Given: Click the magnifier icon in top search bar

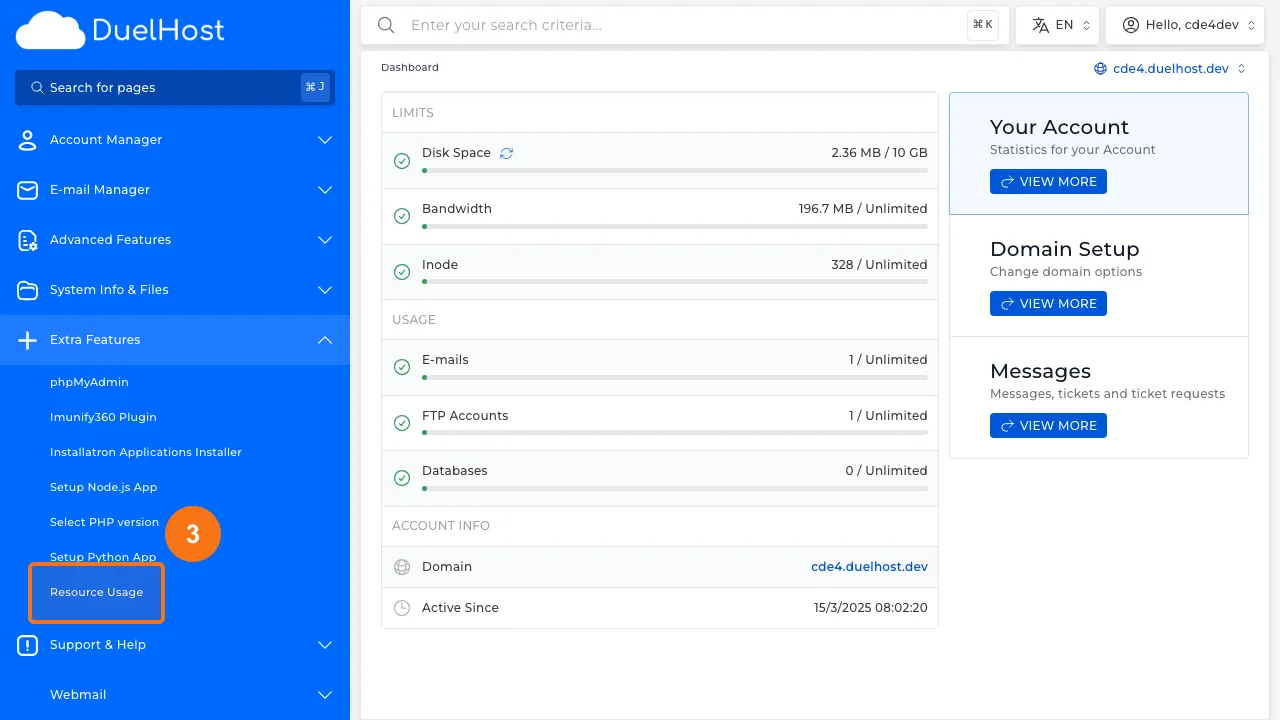Looking at the screenshot, I should [x=386, y=25].
